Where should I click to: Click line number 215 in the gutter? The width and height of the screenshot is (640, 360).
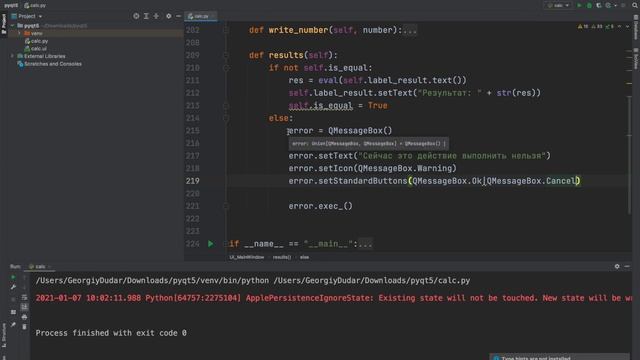[193, 131]
